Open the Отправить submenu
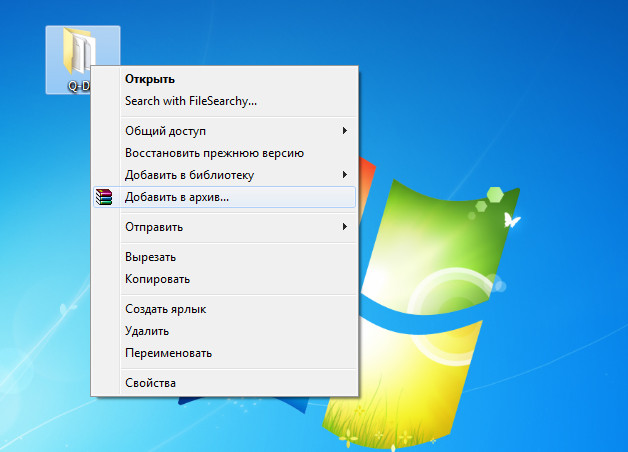Image resolution: width=628 pixels, height=452 pixels. point(224,227)
